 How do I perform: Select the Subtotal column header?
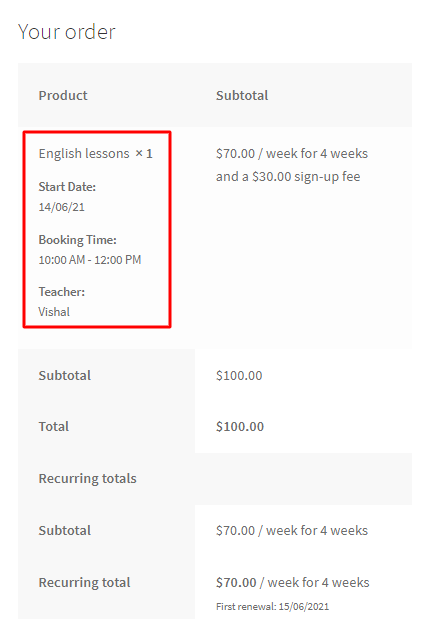click(x=242, y=96)
